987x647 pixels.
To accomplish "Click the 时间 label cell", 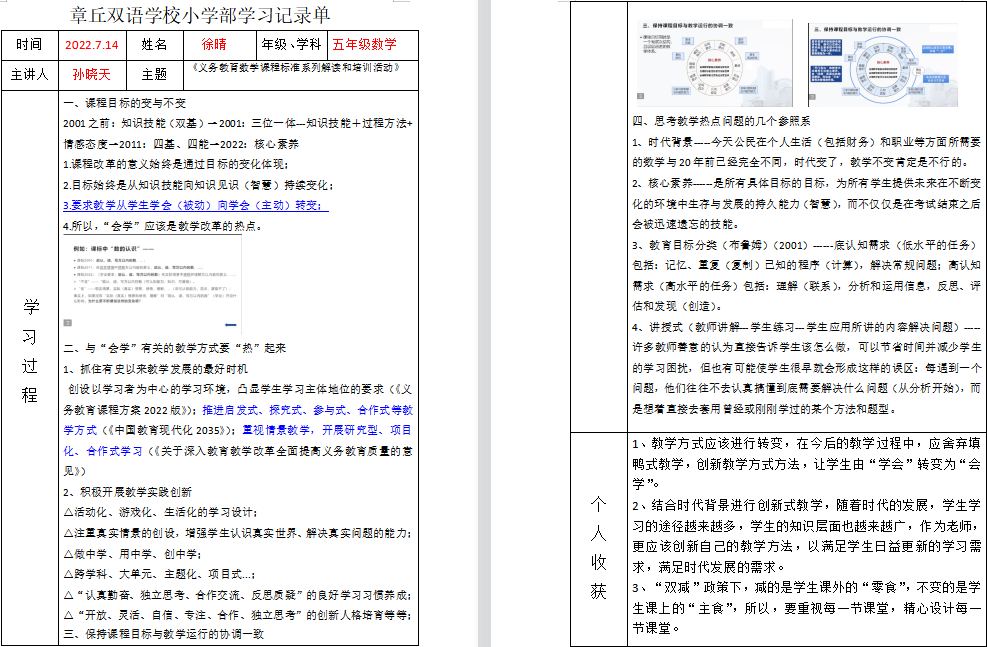I will (30, 45).
